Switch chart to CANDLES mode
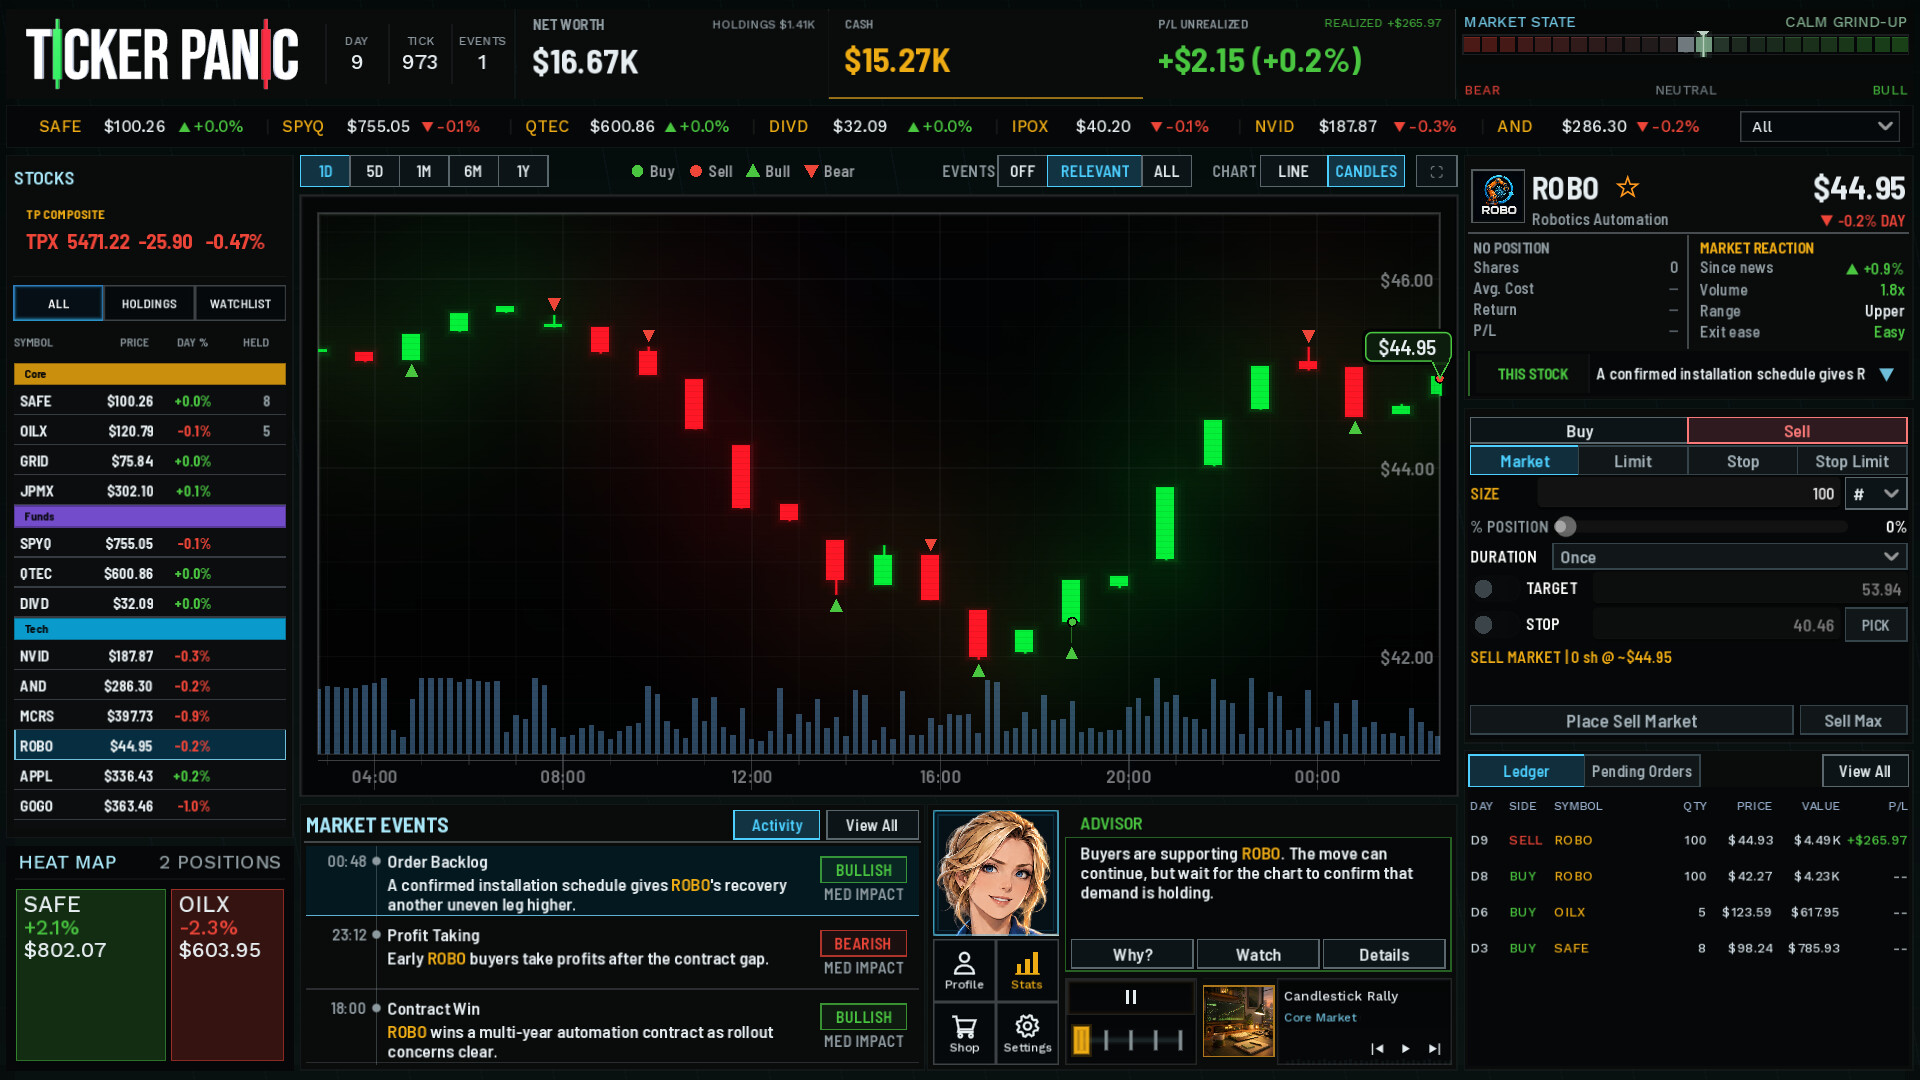Image resolution: width=1920 pixels, height=1080 pixels. [x=1366, y=171]
